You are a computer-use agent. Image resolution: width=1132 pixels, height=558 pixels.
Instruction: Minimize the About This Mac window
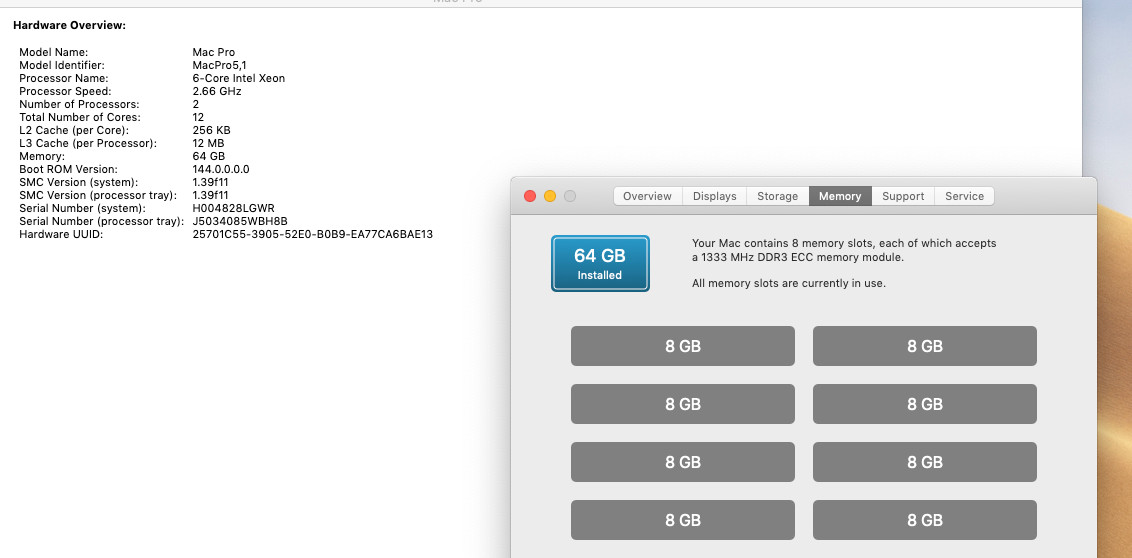(550, 196)
